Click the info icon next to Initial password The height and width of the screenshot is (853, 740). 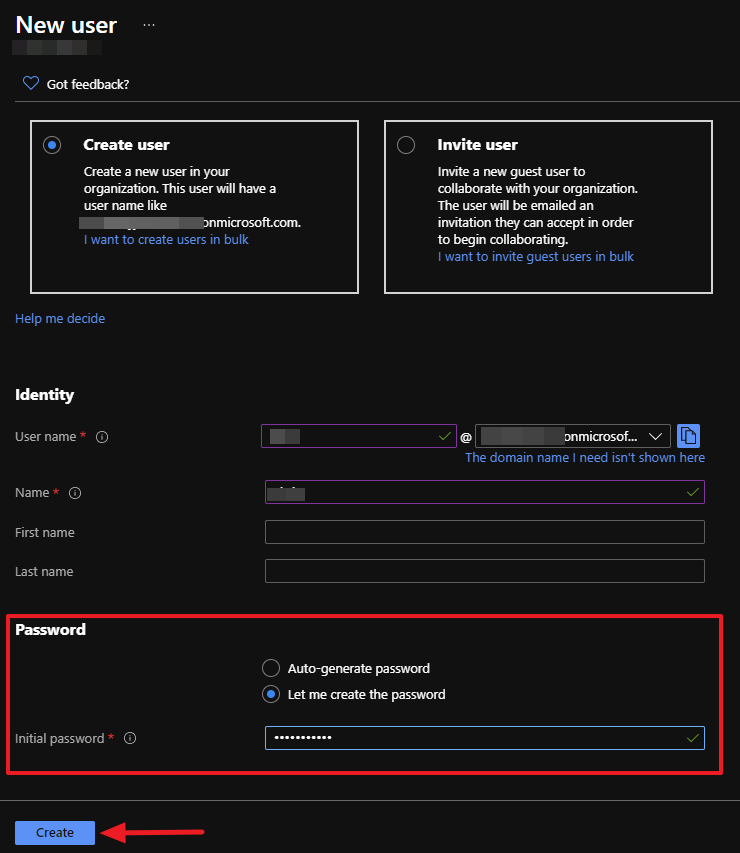(130, 739)
